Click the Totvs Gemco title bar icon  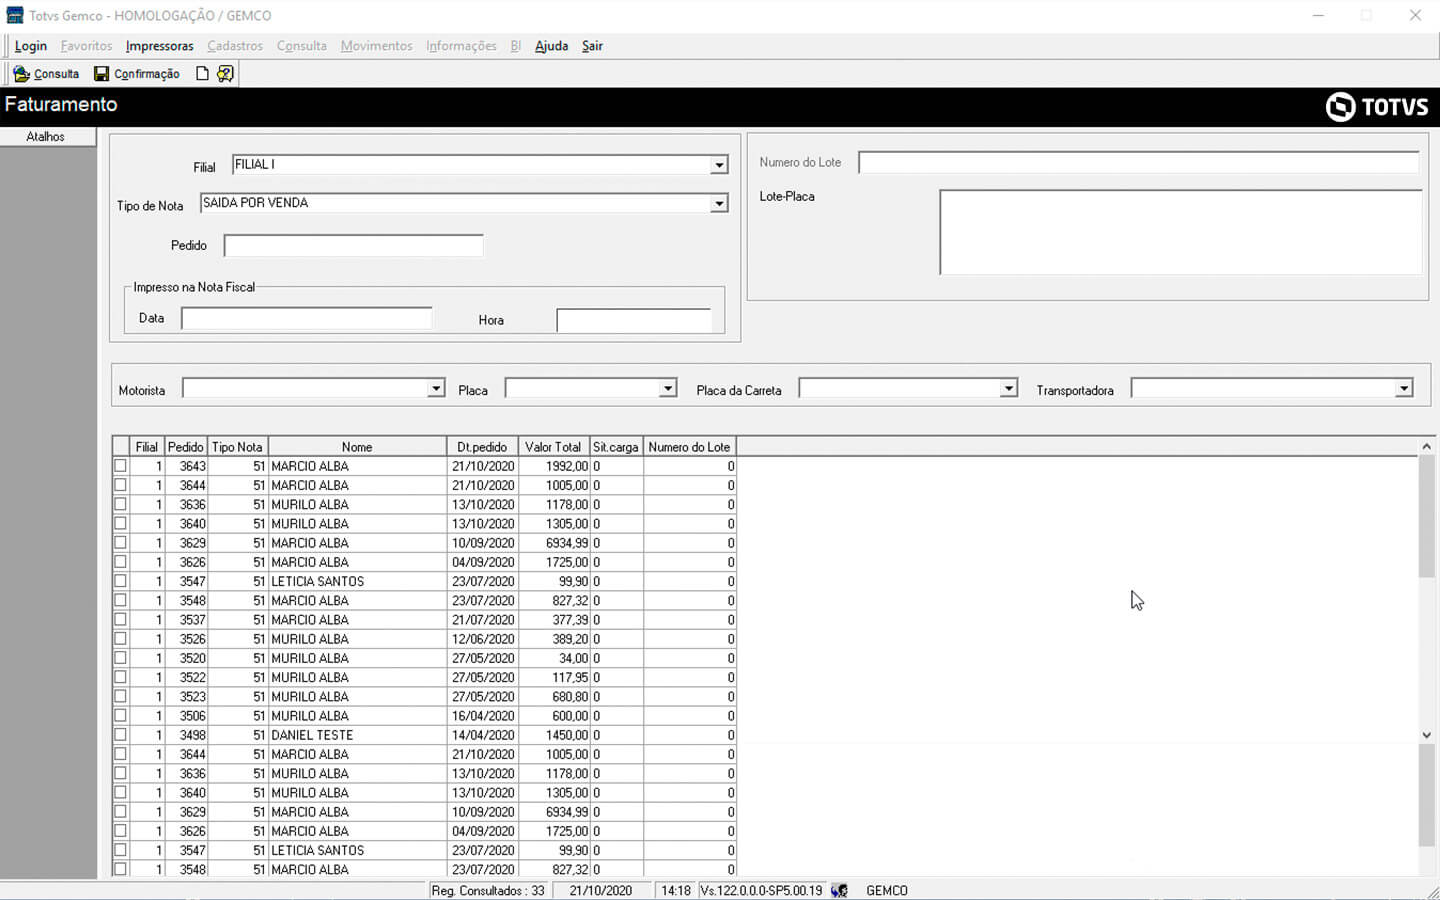14,15
